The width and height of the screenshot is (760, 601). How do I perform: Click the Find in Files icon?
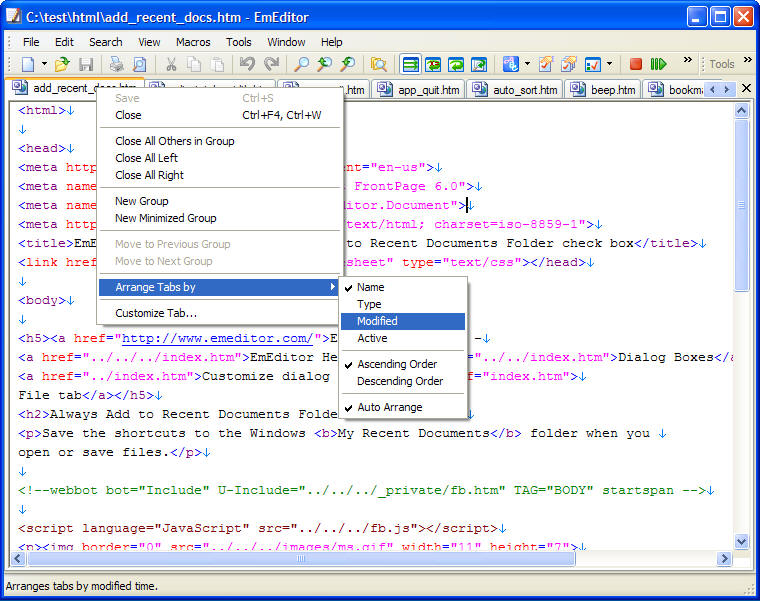pyautogui.click(x=378, y=64)
